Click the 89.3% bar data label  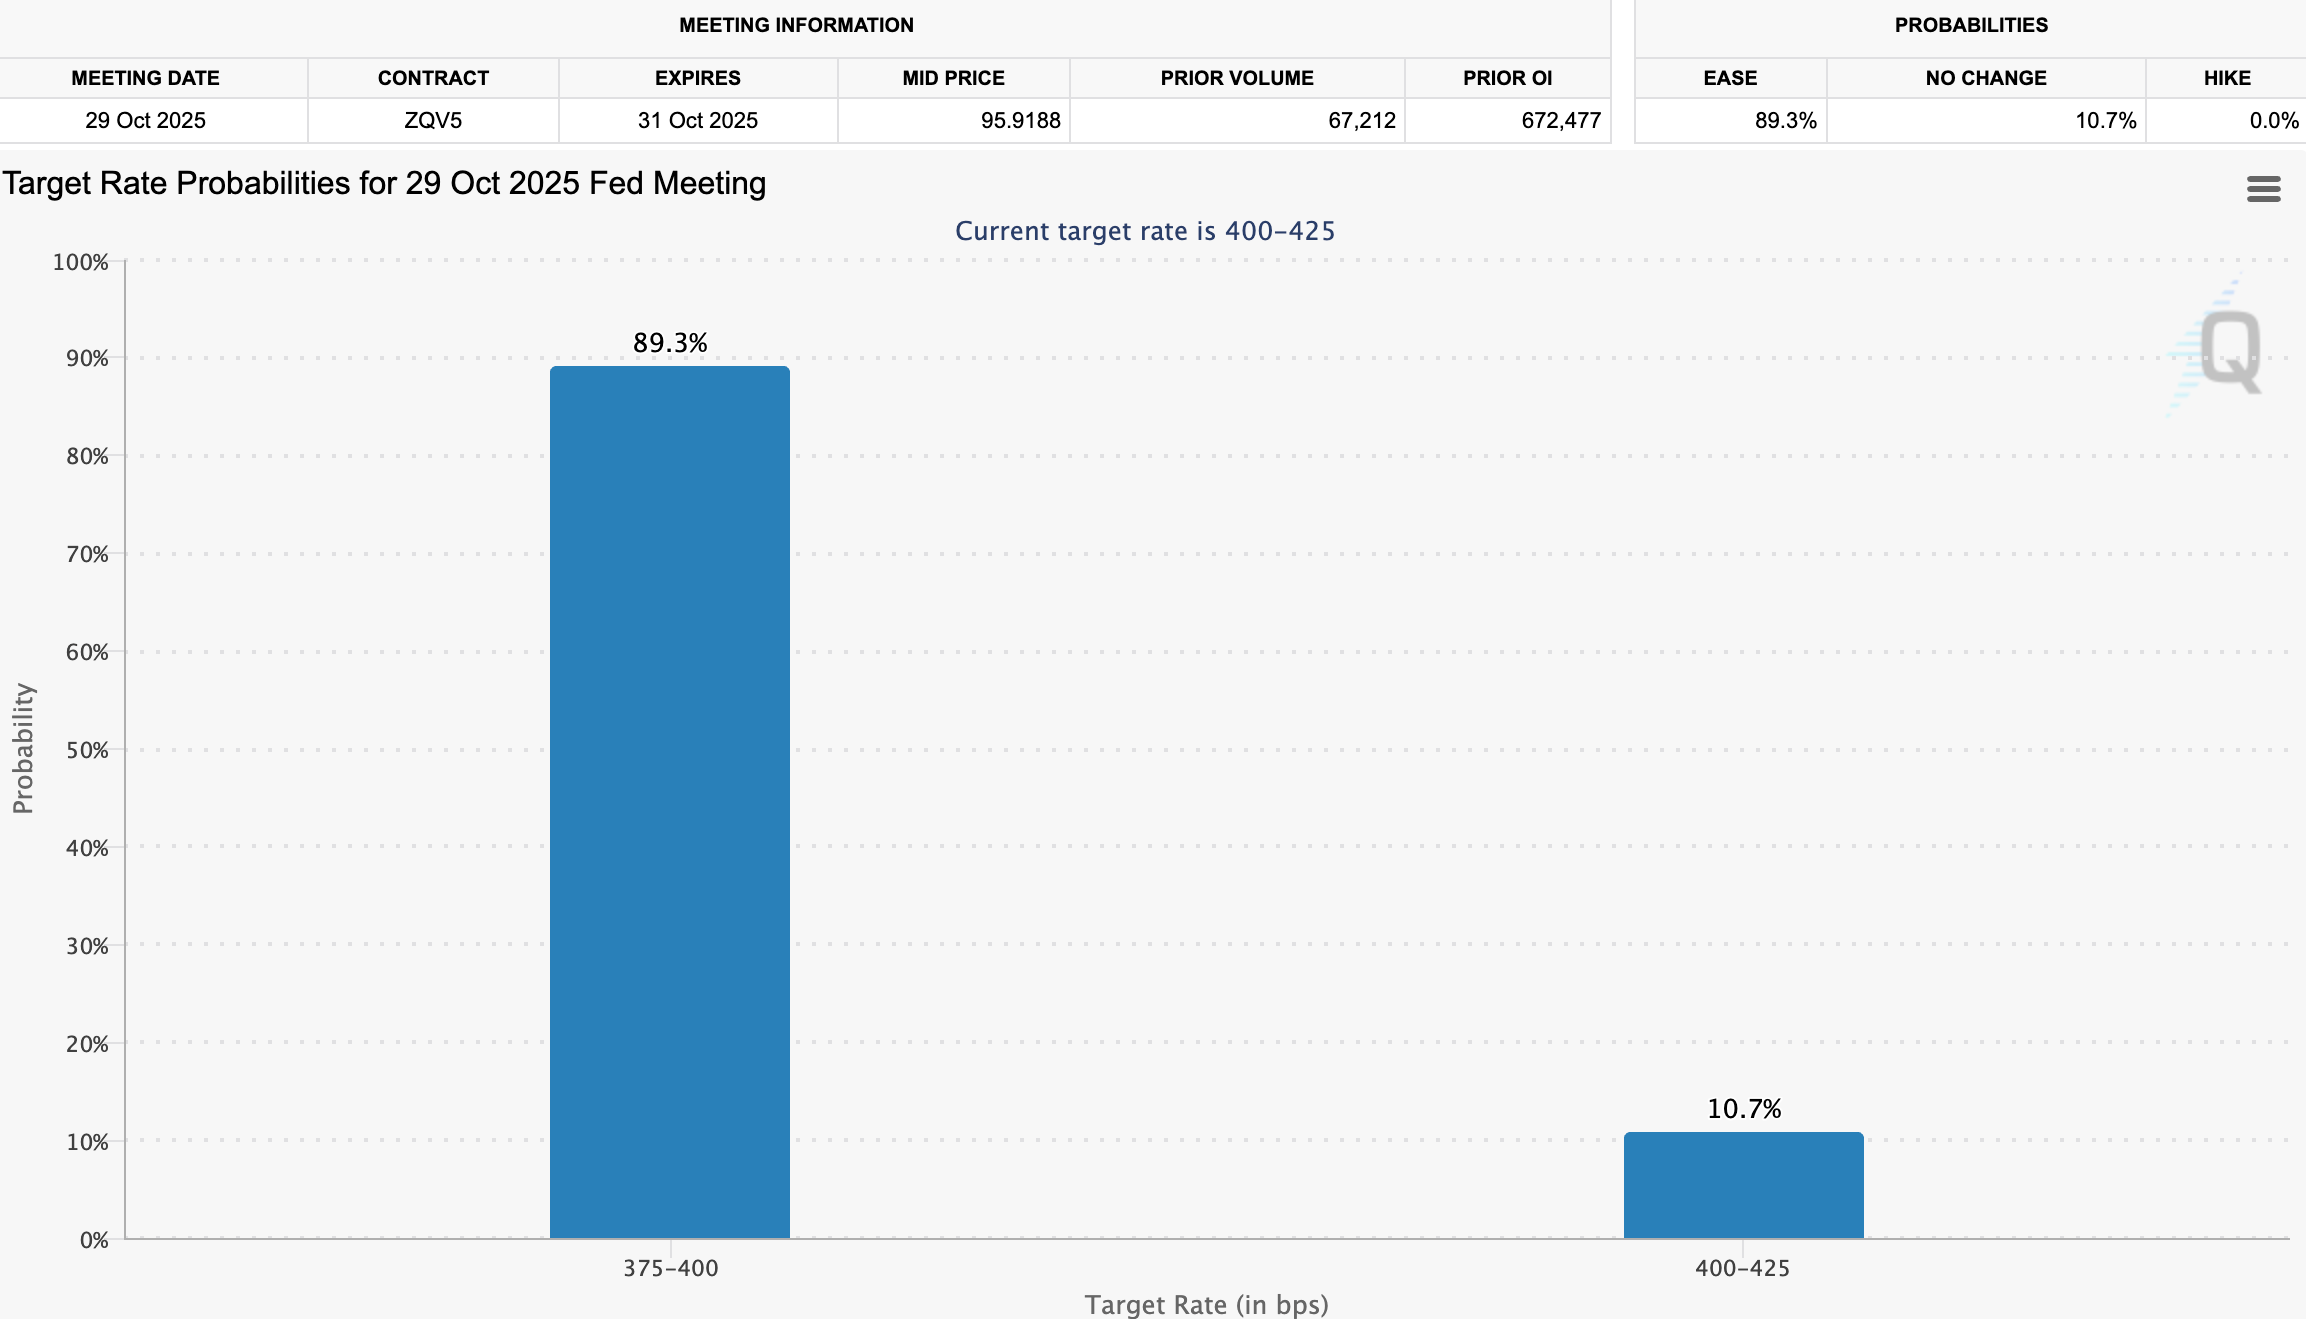(x=669, y=343)
